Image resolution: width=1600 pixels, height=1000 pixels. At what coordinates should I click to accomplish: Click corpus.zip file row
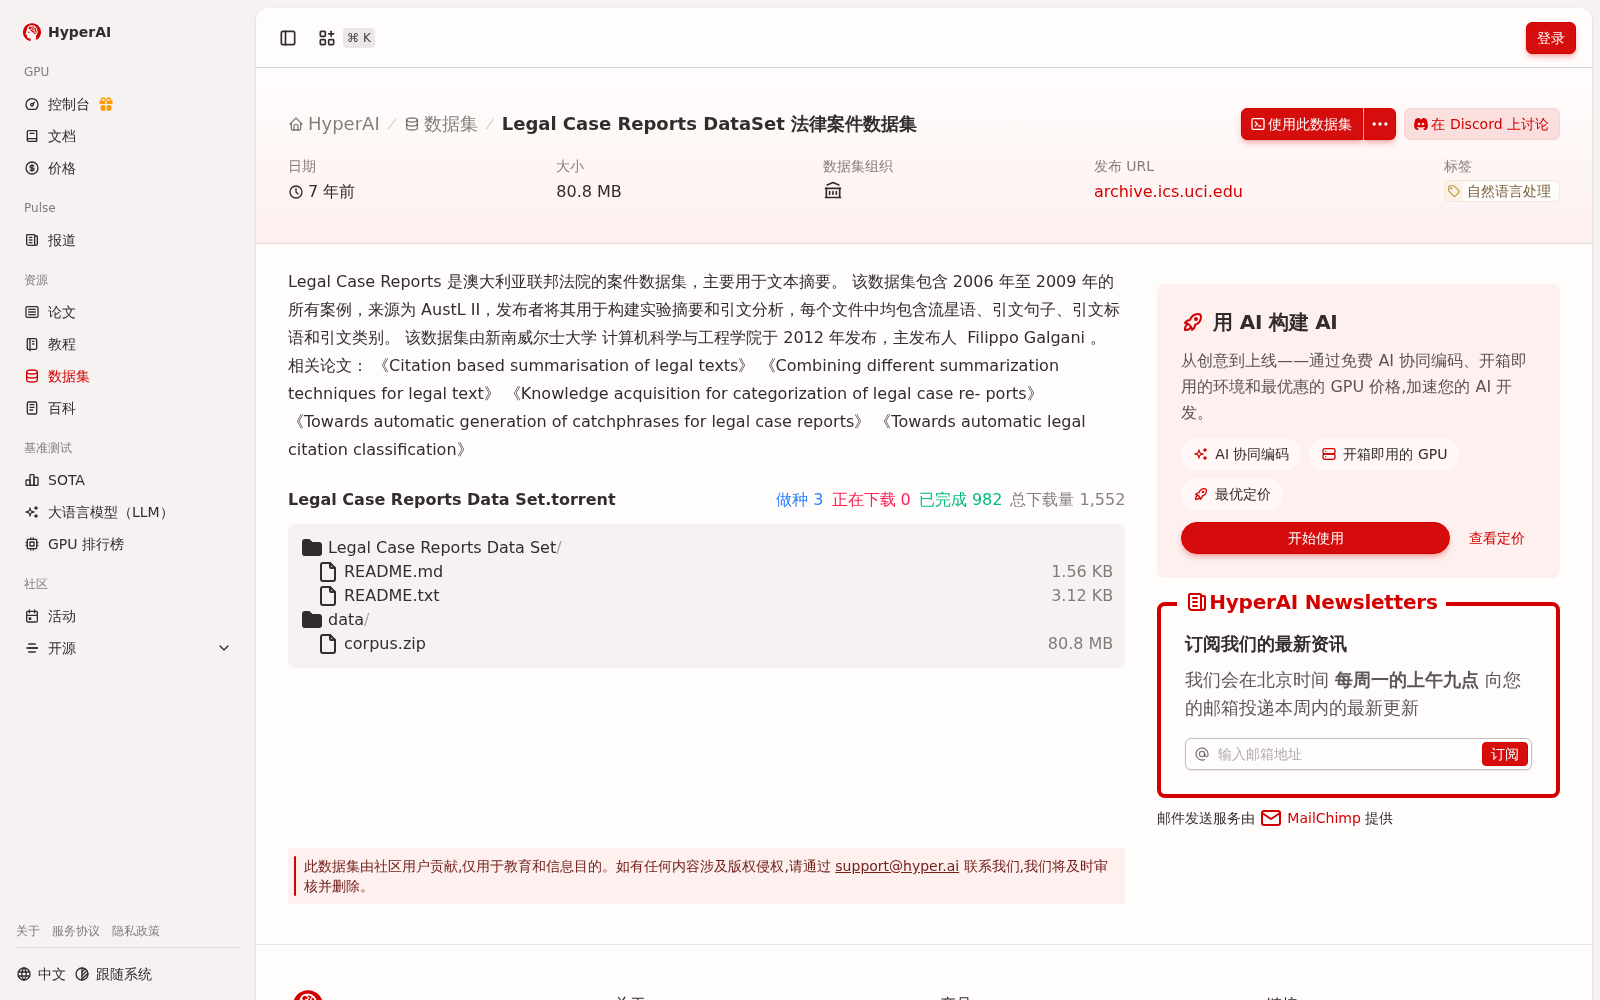[706, 643]
